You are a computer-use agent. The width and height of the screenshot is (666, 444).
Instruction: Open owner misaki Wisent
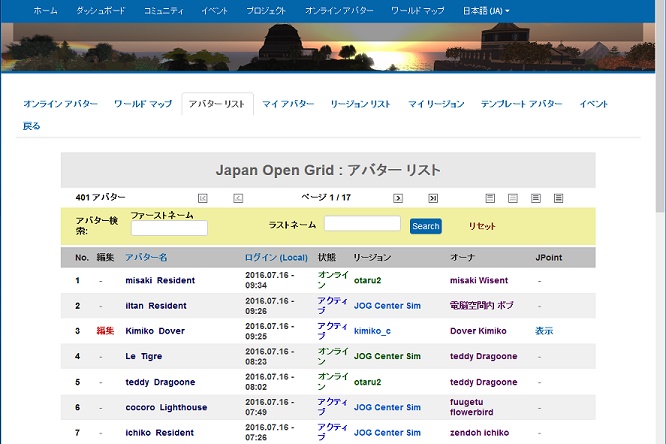click(479, 280)
